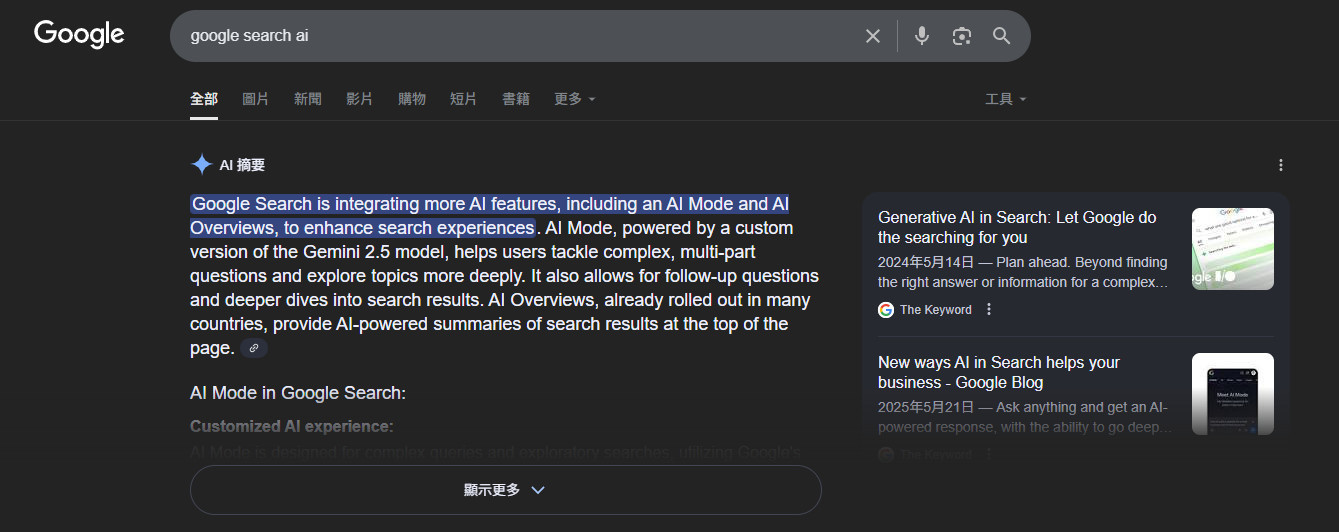The height and width of the screenshot is (532, 1339).
Task: Click the 2025年5月21日 article date text
Action: (925, 407)
